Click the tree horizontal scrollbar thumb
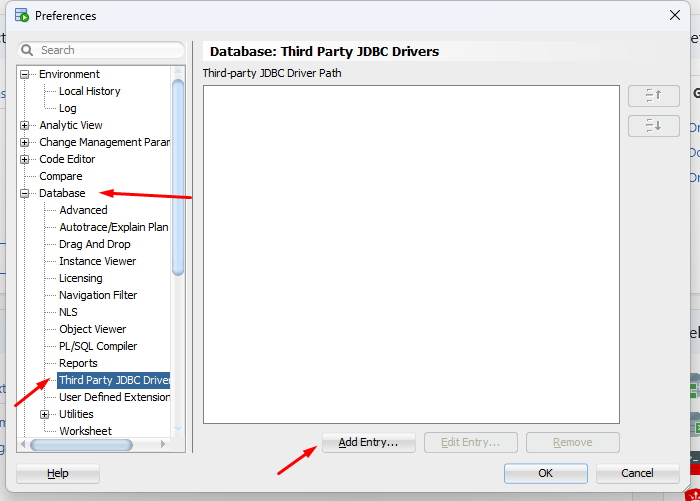The width and height of the screenshot is (700, 501). click(x=81, y=445)
